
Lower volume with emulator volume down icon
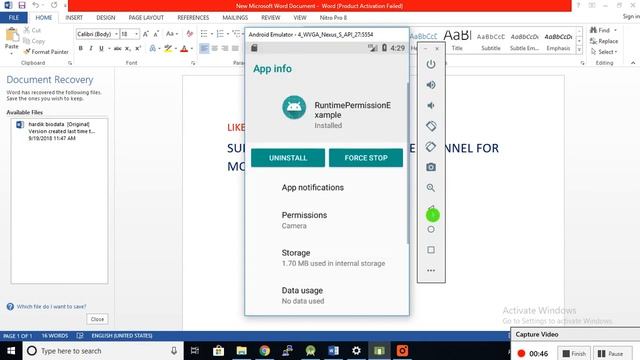point(431,105)
